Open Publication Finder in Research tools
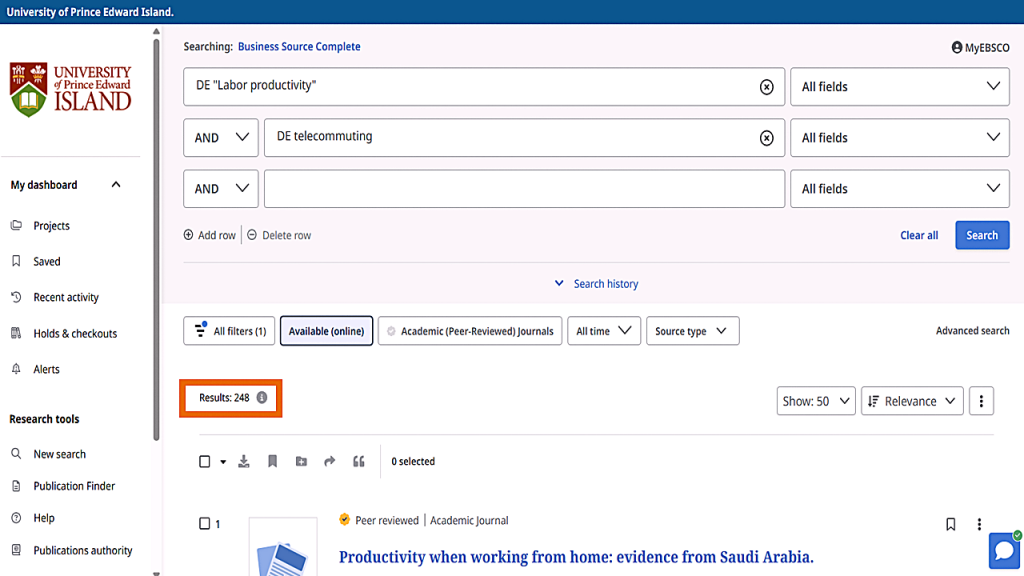This screenshot has height=576, width=1024. pyautogui.click(x=74, y=486)
